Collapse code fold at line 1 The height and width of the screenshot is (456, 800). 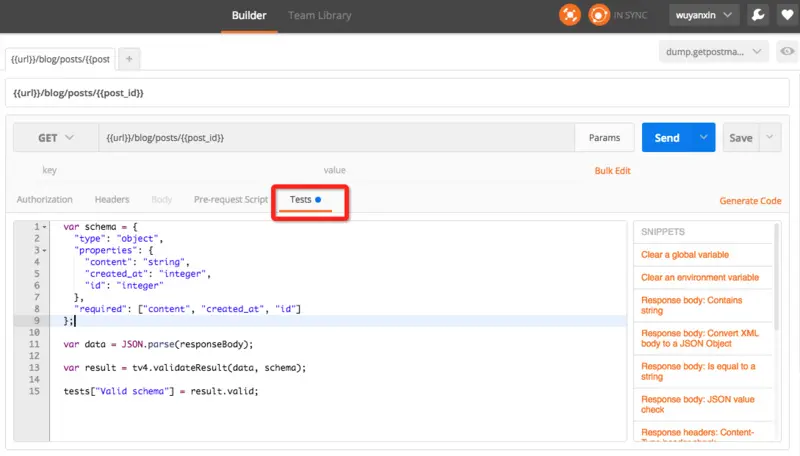(44, 227)
